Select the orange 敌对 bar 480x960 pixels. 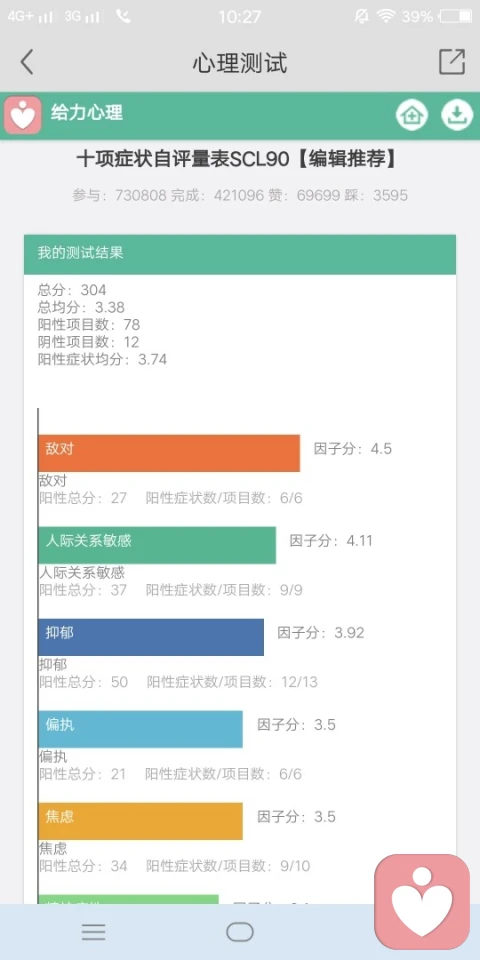(x=169, y=453)
